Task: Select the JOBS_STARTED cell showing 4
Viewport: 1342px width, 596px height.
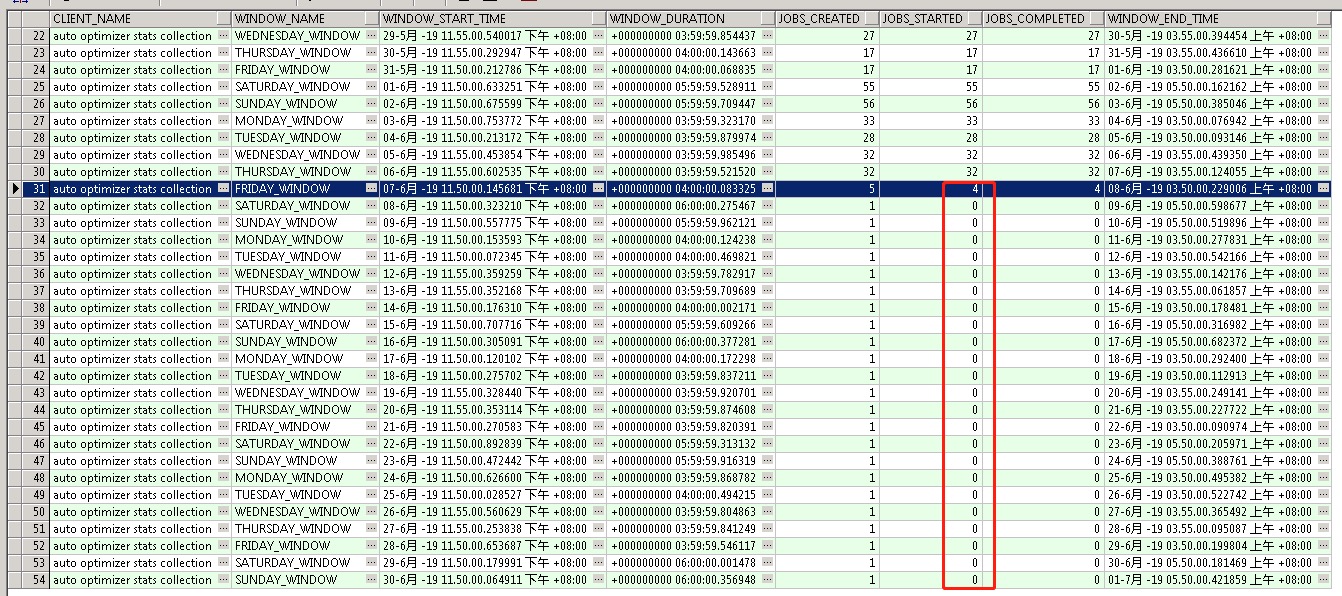Action: point(930,189)
